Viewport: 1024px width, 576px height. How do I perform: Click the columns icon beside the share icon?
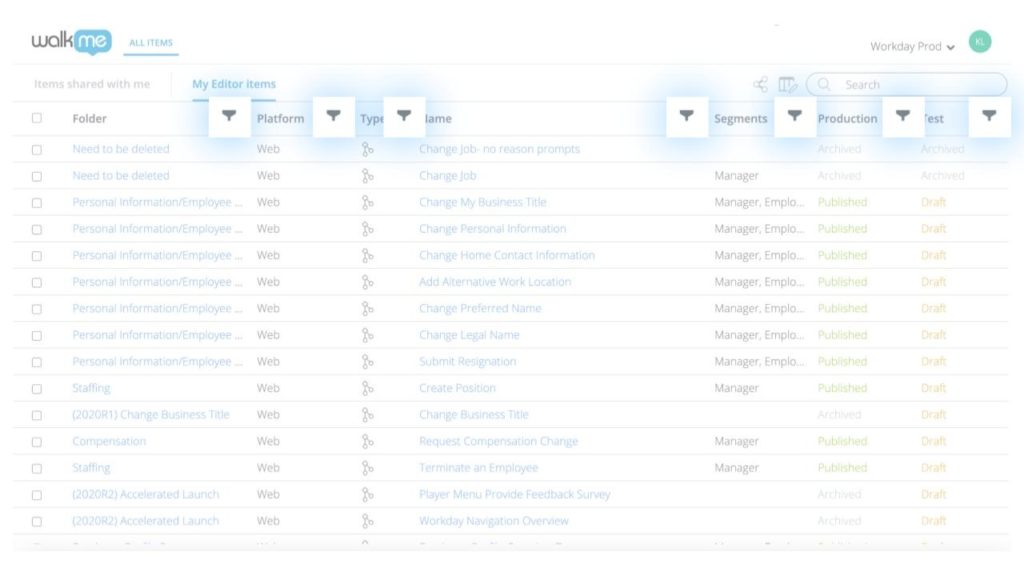[786, 84]
